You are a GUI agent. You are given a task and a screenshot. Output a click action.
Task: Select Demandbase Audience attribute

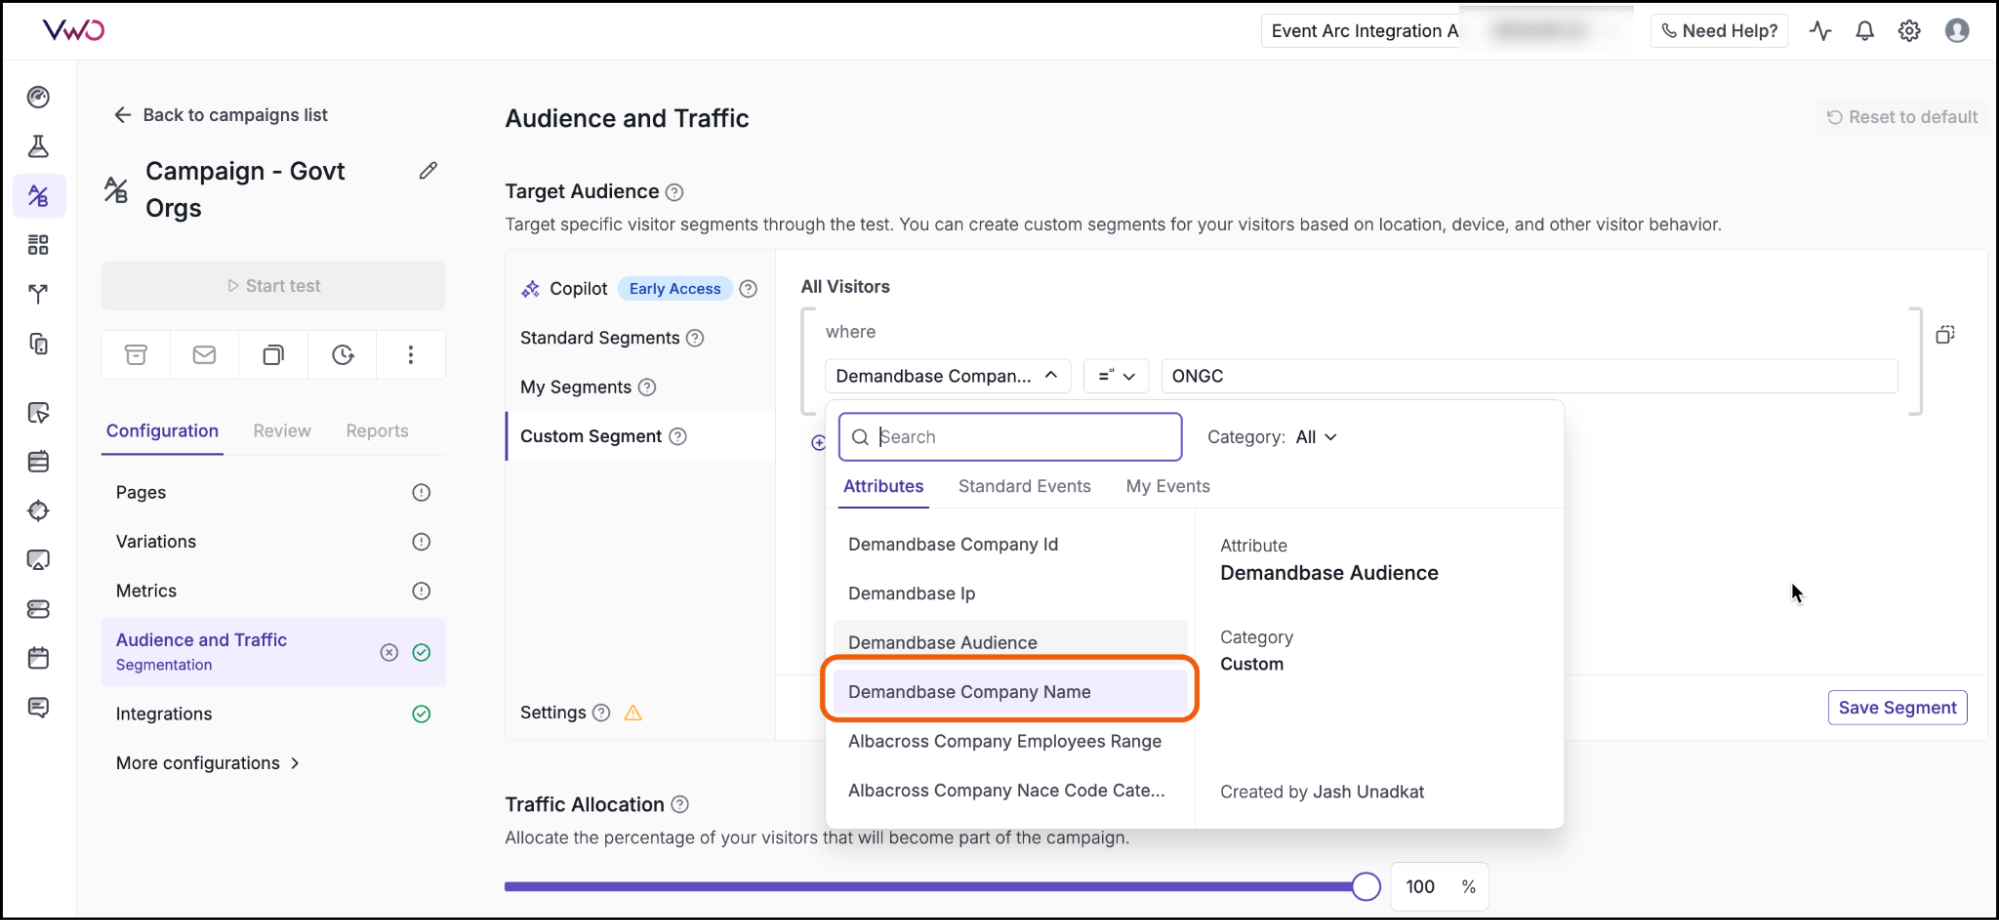pos(1010,642)
